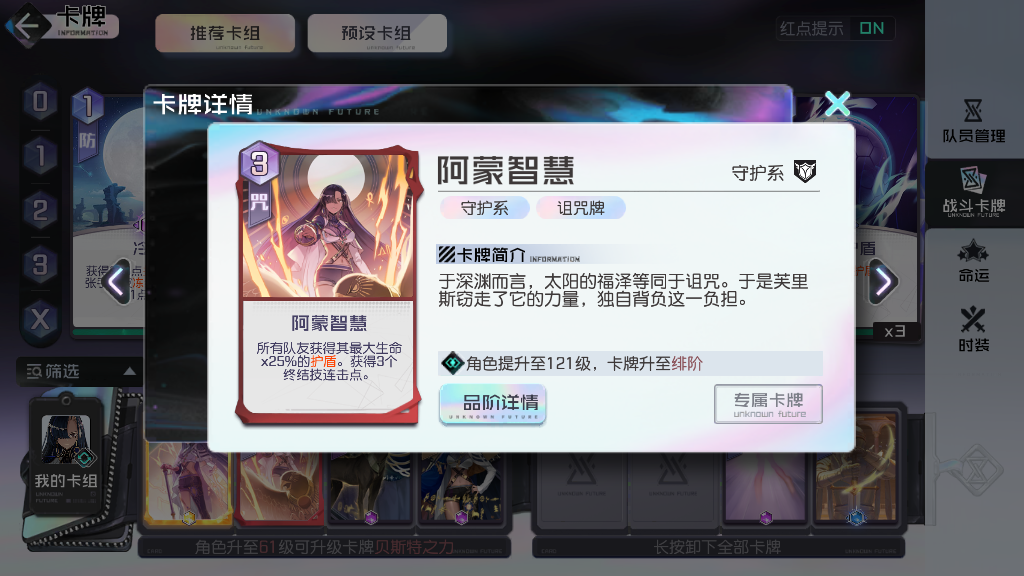Screen dimensions: 1024x576
Task: Select the 诅咒牌 curse card tag
Action: [581, 208]
